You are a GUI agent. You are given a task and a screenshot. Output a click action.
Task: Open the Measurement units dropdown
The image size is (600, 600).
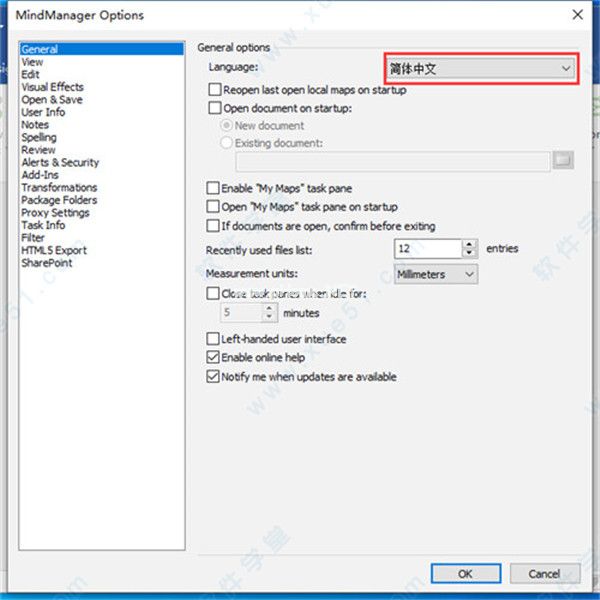[436, 274]
